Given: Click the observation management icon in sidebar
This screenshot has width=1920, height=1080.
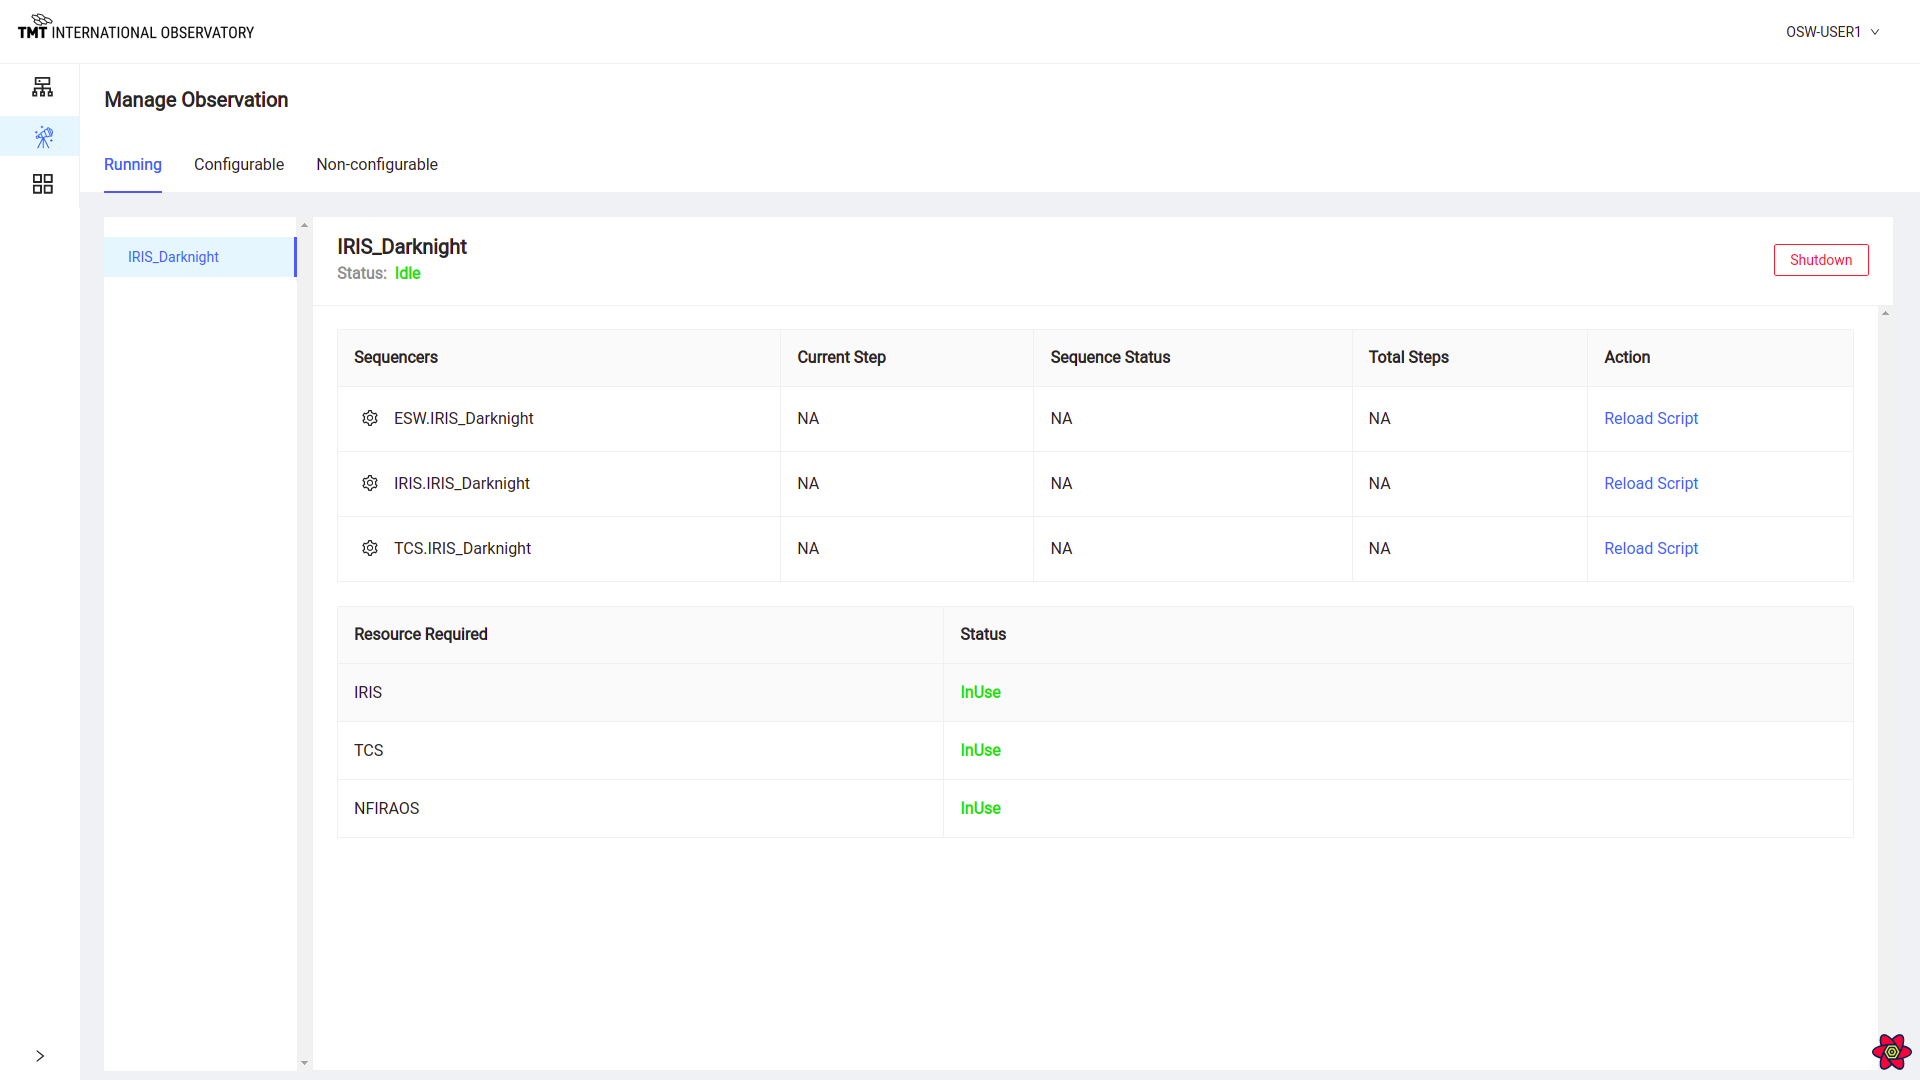Looking at the screenshot, I should click(x=42, y=136).
